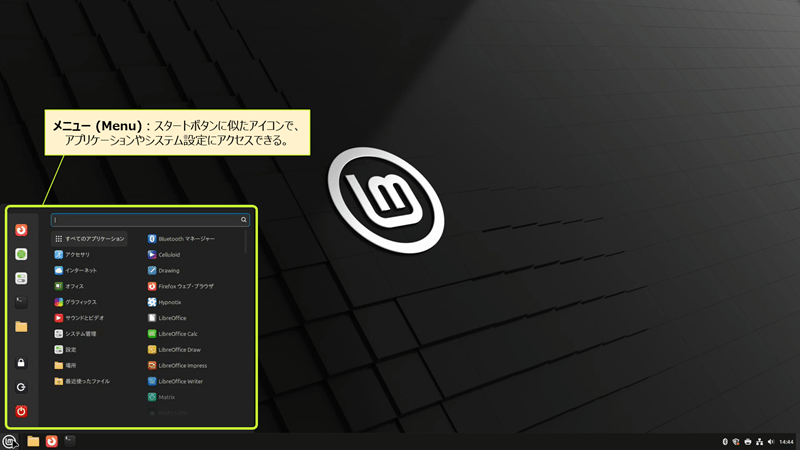Select the システム管理 category
Screen dimensions: 800x450
(x=90, y=334)
